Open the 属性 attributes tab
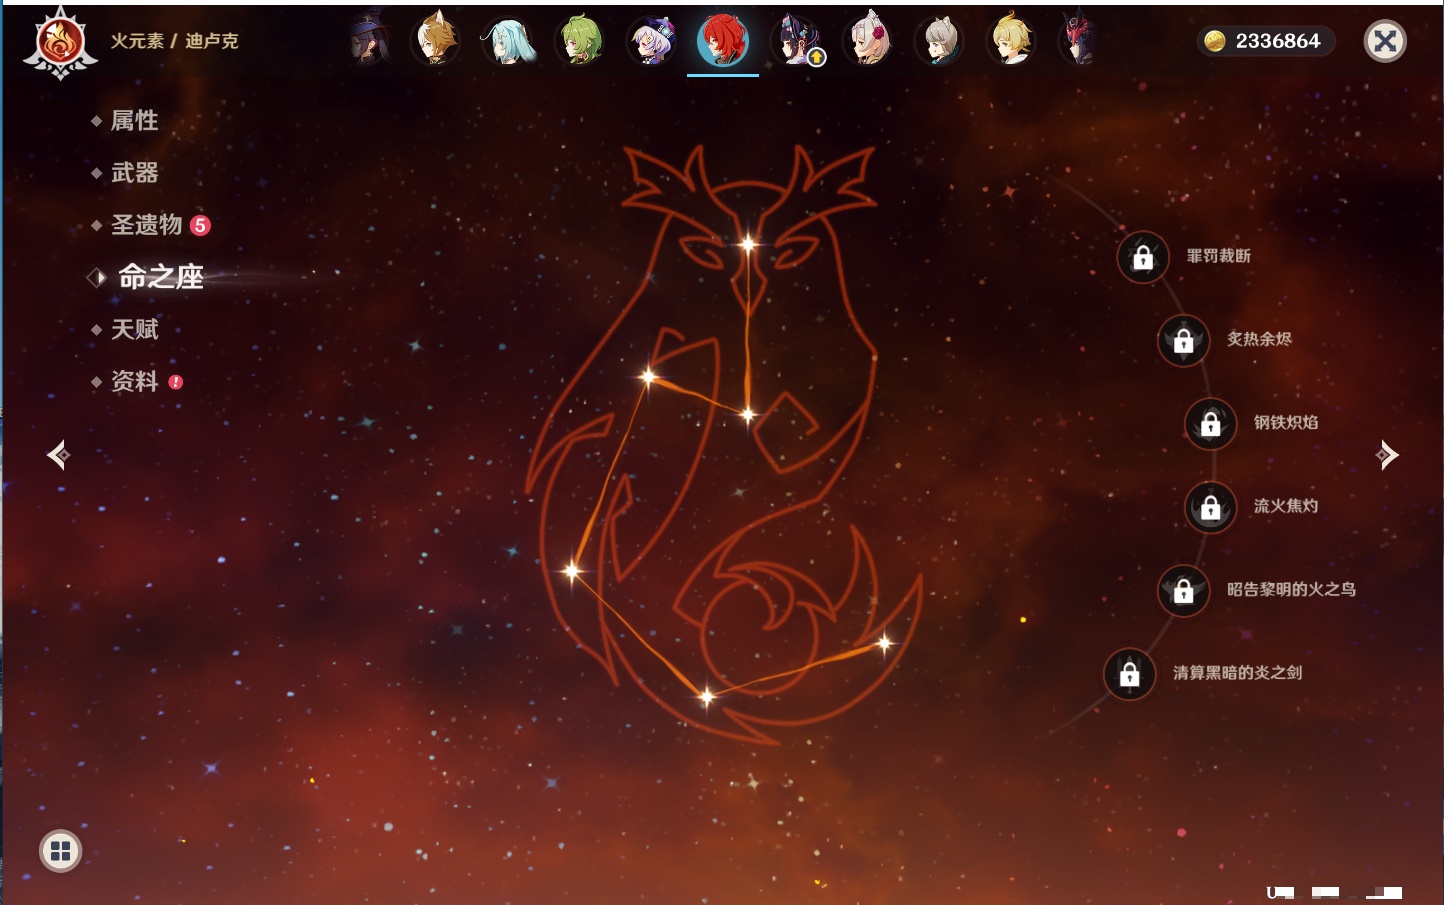 pos(134,121)
